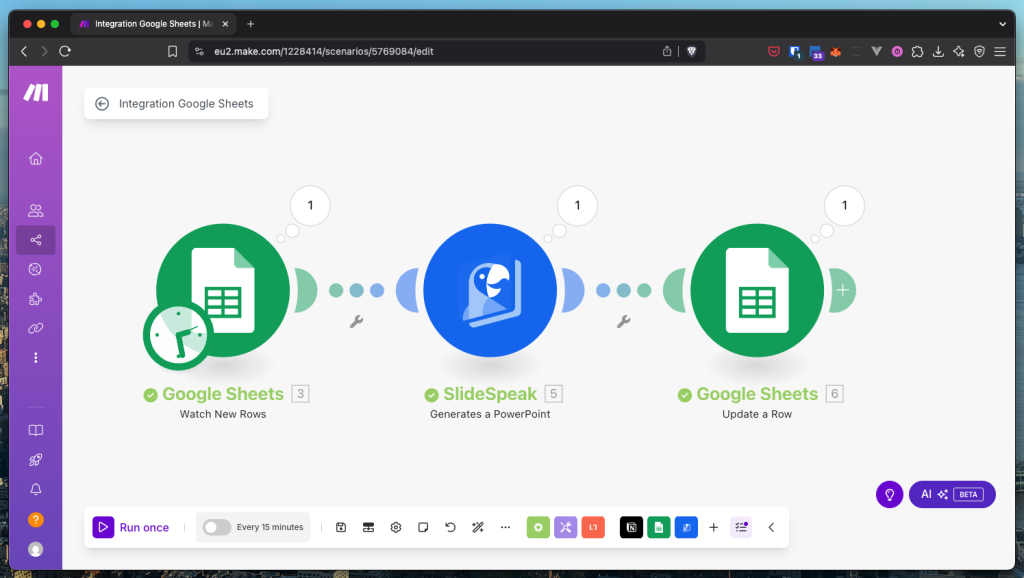Open the MetaMask fox extension icon
1024x578 pixels.
pos(836,52)
